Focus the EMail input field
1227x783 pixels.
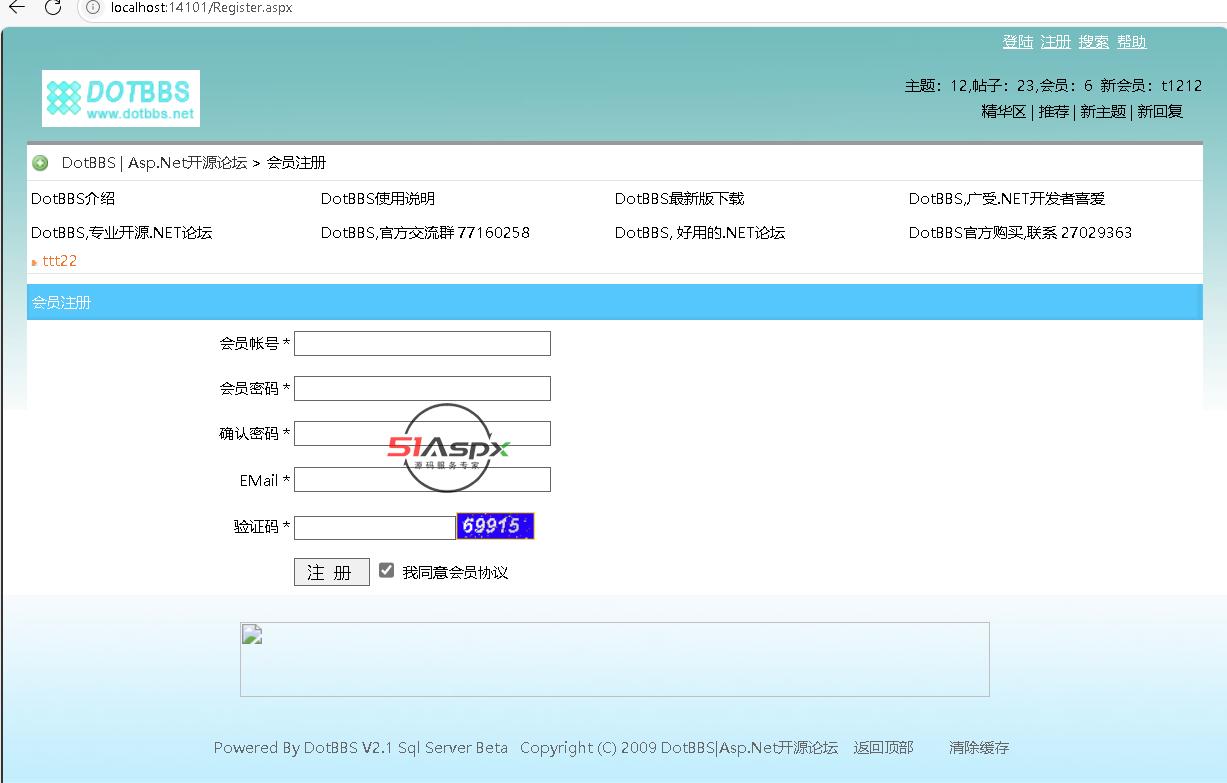coord(422,480)
